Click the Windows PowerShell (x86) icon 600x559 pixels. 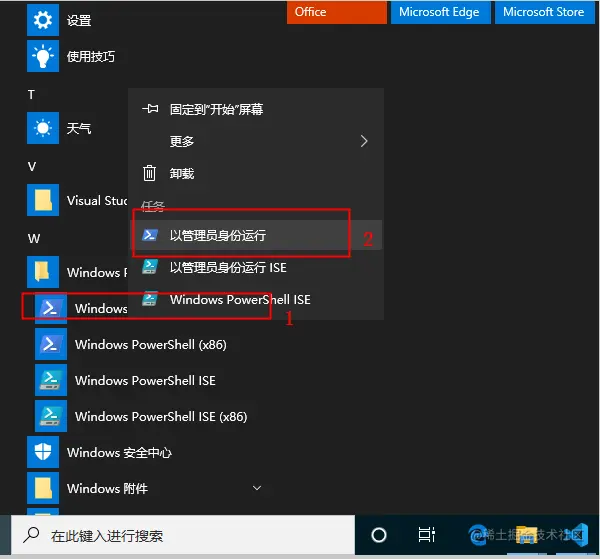(51, 344)
